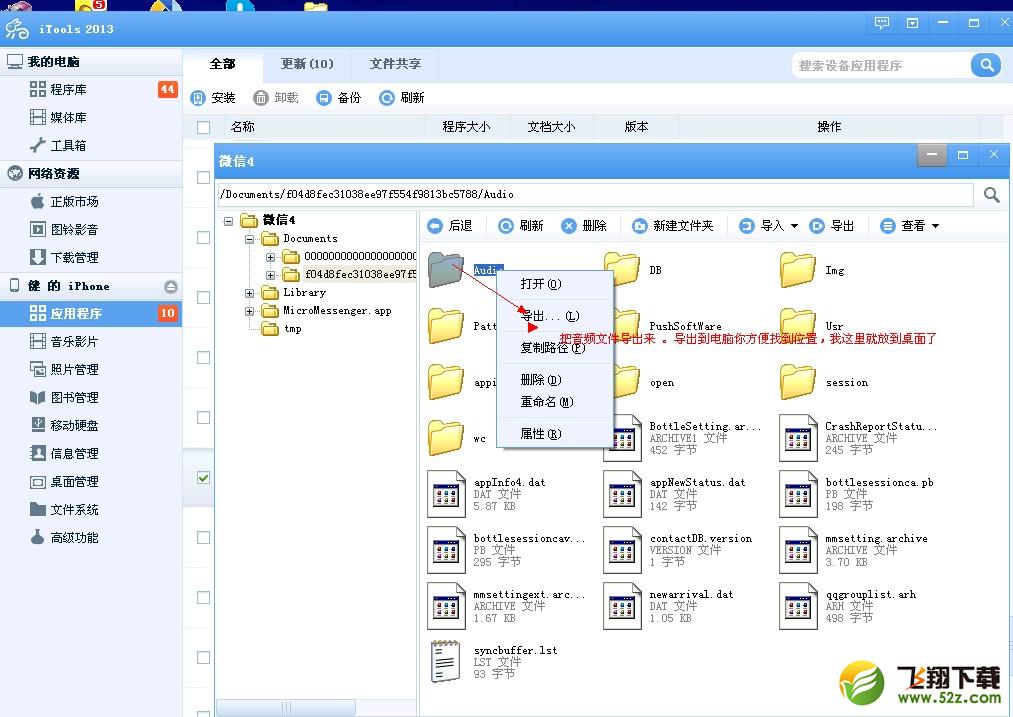Open 移动硬盘 section

(90, 426)
